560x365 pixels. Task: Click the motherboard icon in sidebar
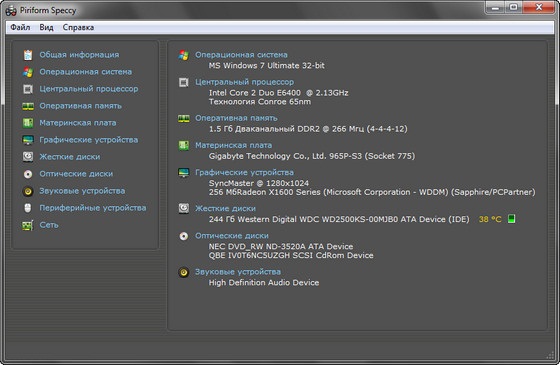tap(28, 123)
